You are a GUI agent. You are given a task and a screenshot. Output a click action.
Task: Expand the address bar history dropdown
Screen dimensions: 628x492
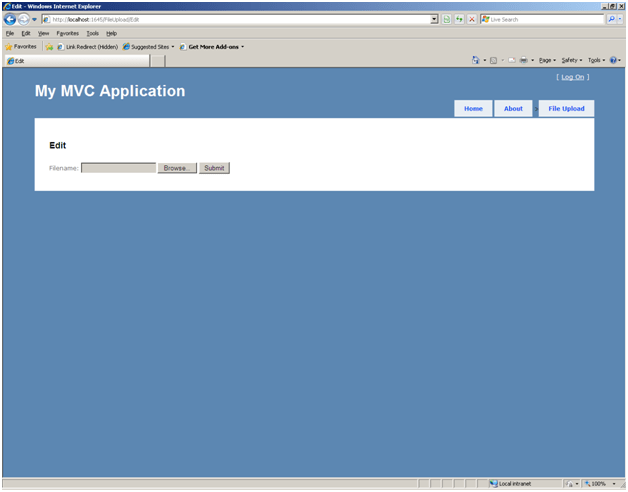click(x=434, y=19)
